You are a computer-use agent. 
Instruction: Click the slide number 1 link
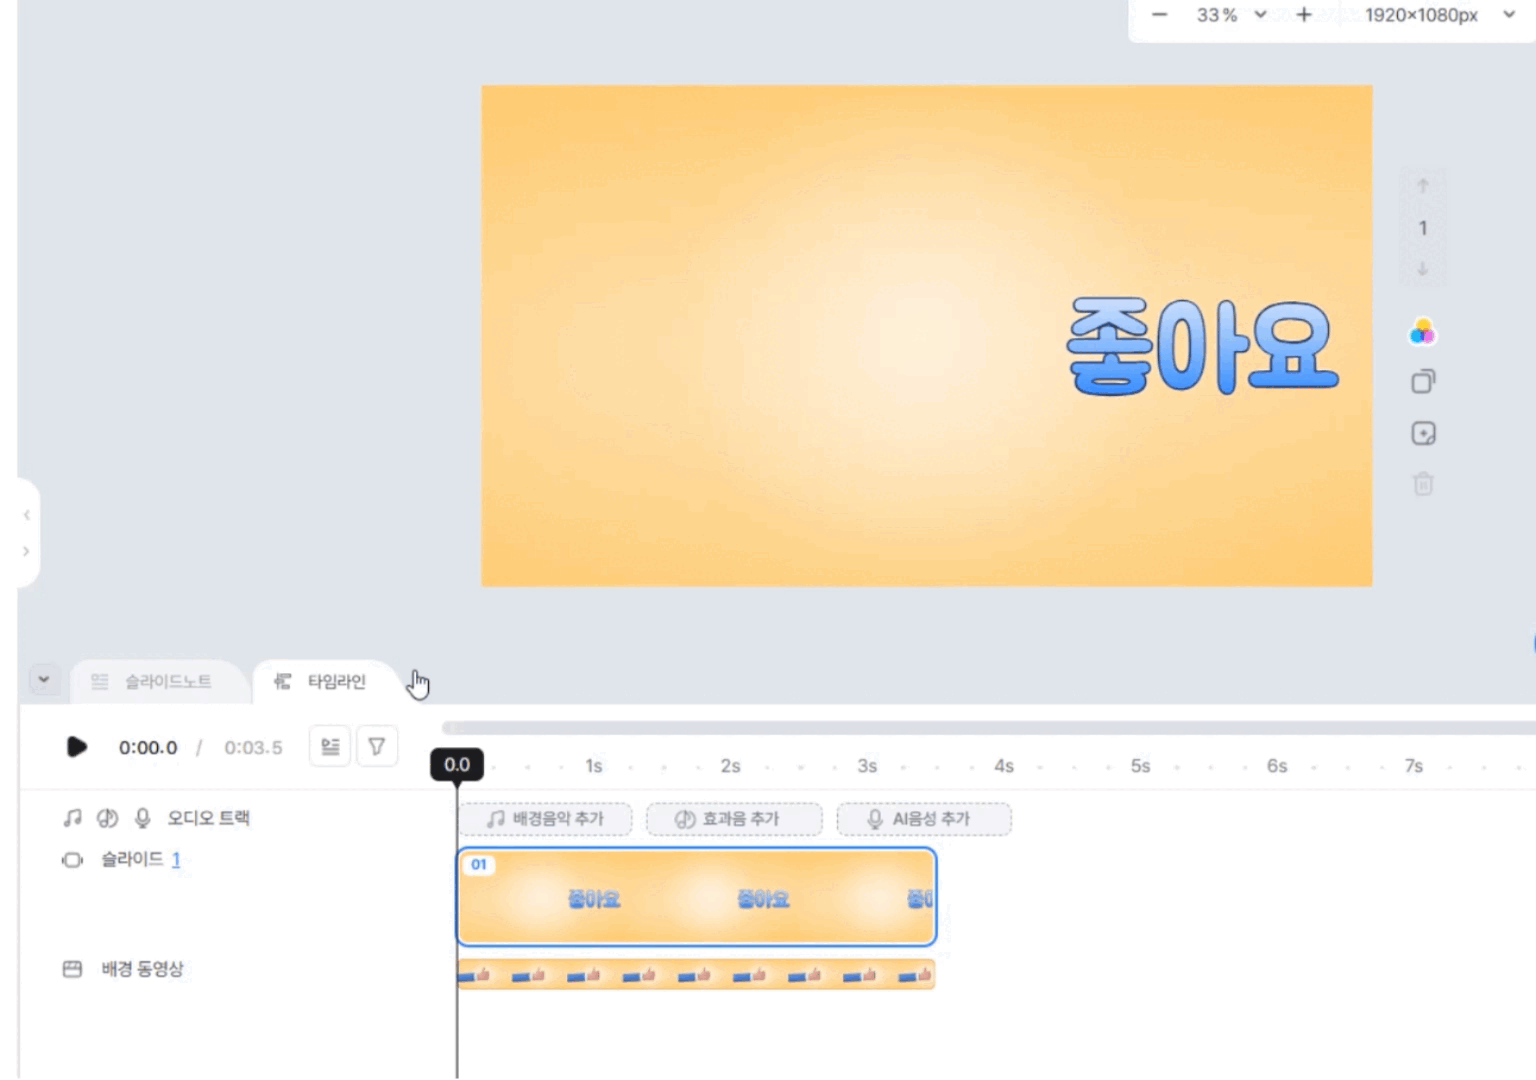(x=176, y=859)
